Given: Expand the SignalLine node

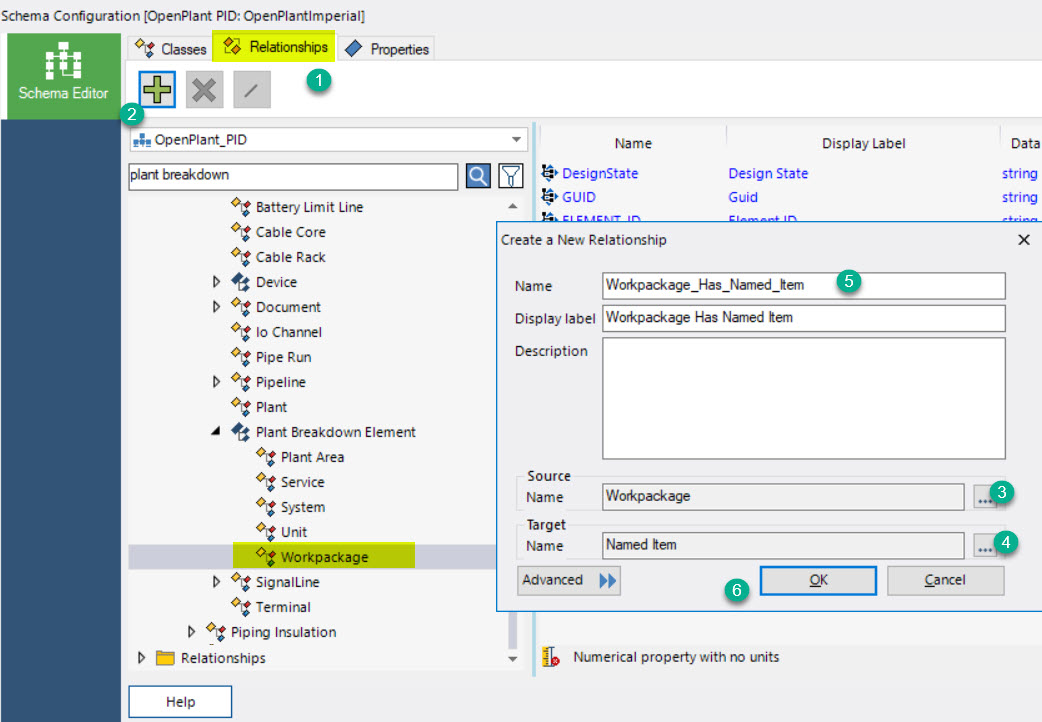Looking at the screenshot, I should (x=216, y=582).
